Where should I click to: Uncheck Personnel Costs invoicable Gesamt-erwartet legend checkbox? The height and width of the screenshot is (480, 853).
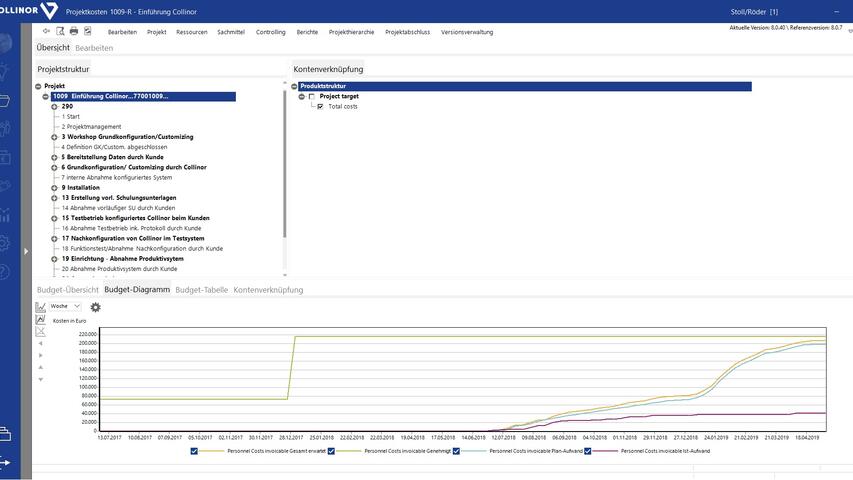[x=194, y=451]
